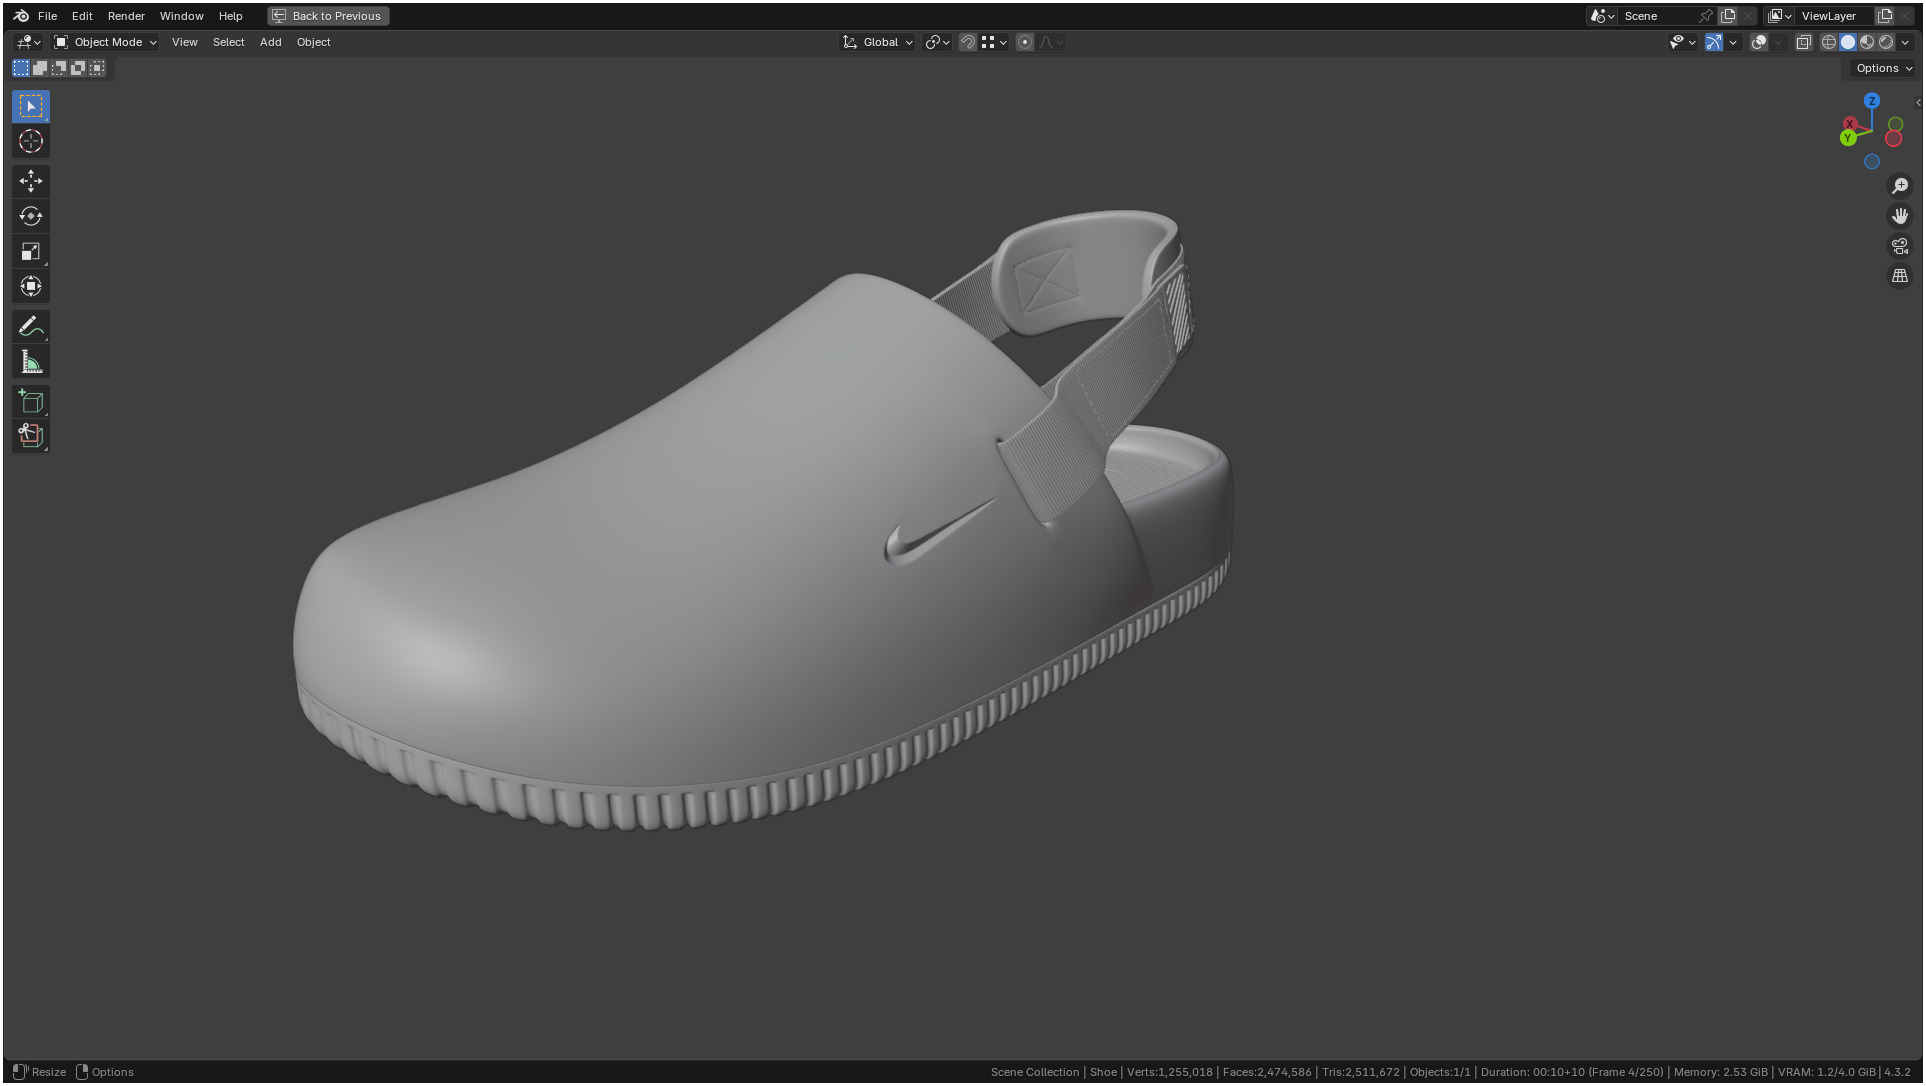Click the blue Z axis on gizmo
The height and width of the screenshot is (1086, 1926).
(x=1872, y=101)
